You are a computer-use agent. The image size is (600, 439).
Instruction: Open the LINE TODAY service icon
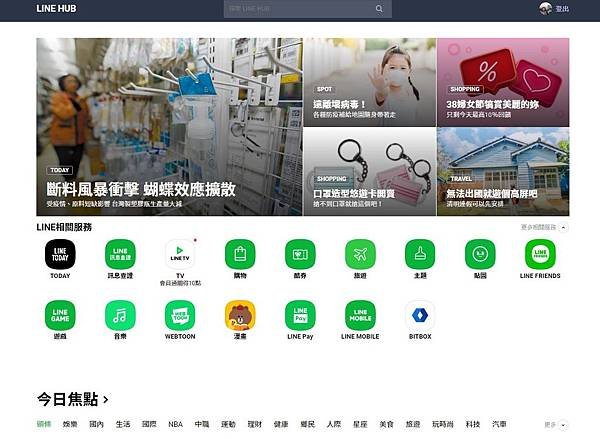[x=60, y=255]
